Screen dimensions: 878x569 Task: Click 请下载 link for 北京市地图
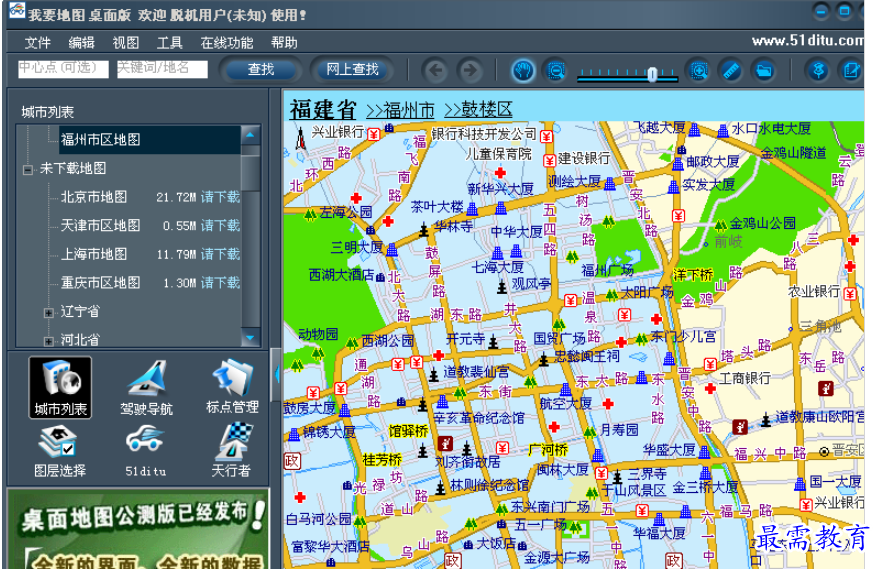(221, 197)
